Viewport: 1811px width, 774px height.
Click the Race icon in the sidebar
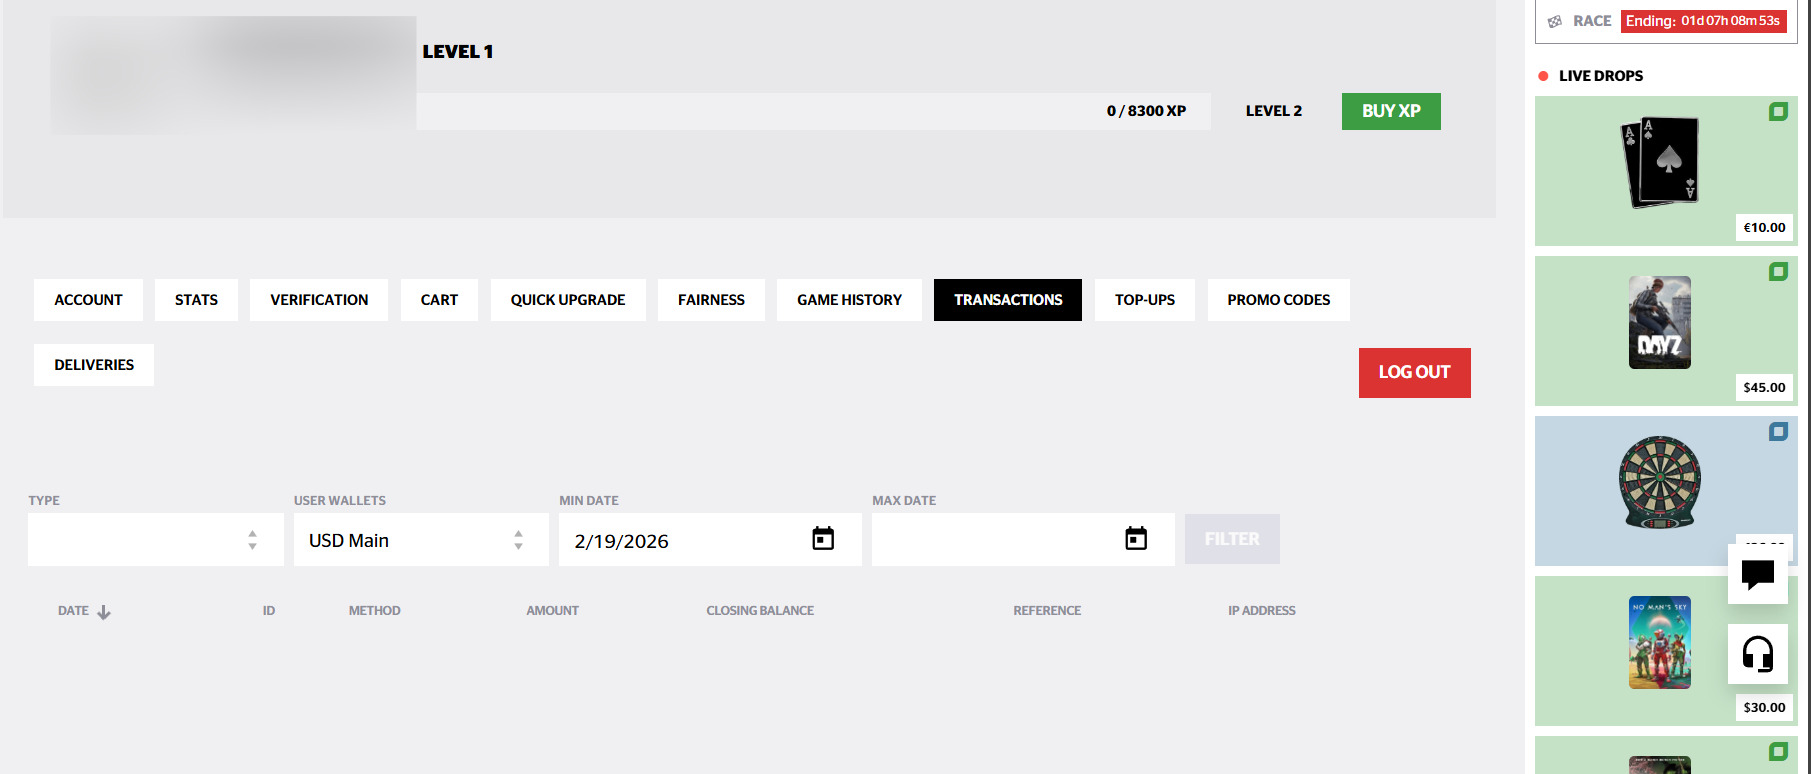(1555, 21)
